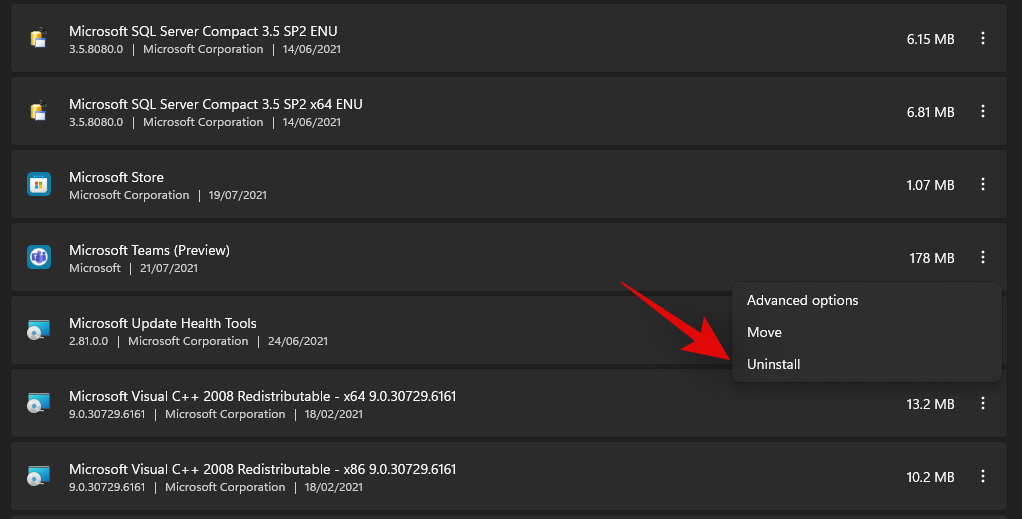Screen dimensions: 1022x519
Task: Click the 21/07/2021 install date of Teams
Action: click(x=169, y=268)
